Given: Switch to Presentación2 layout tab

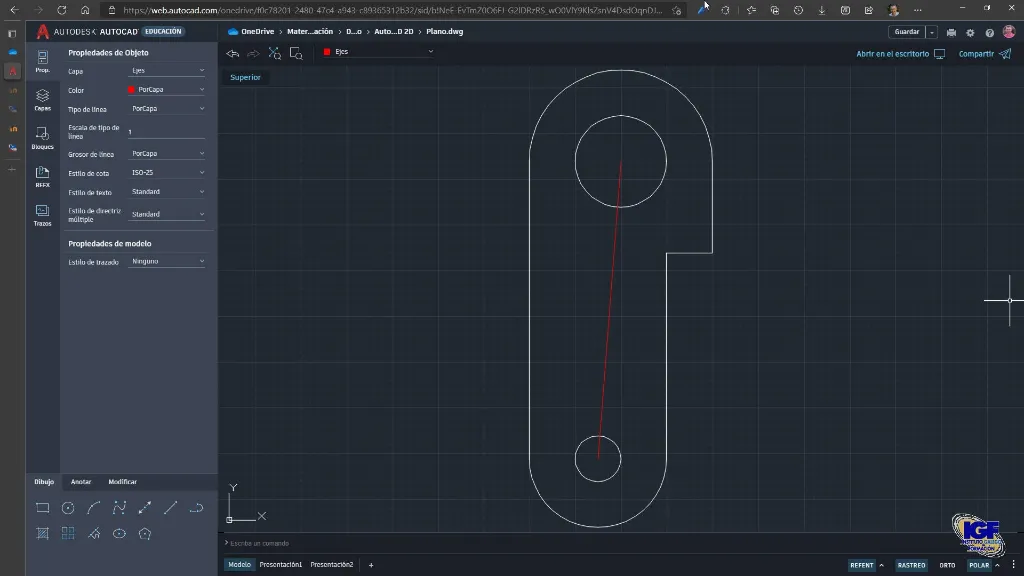Looking at the screenshot, I should pyautogui.click(x=332, y=565).
